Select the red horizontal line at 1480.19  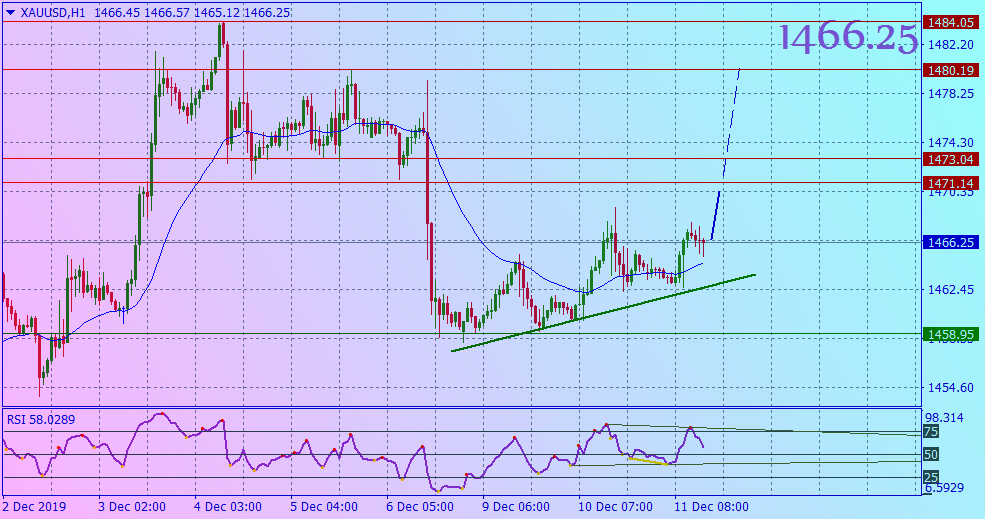(x=462, y=70)
